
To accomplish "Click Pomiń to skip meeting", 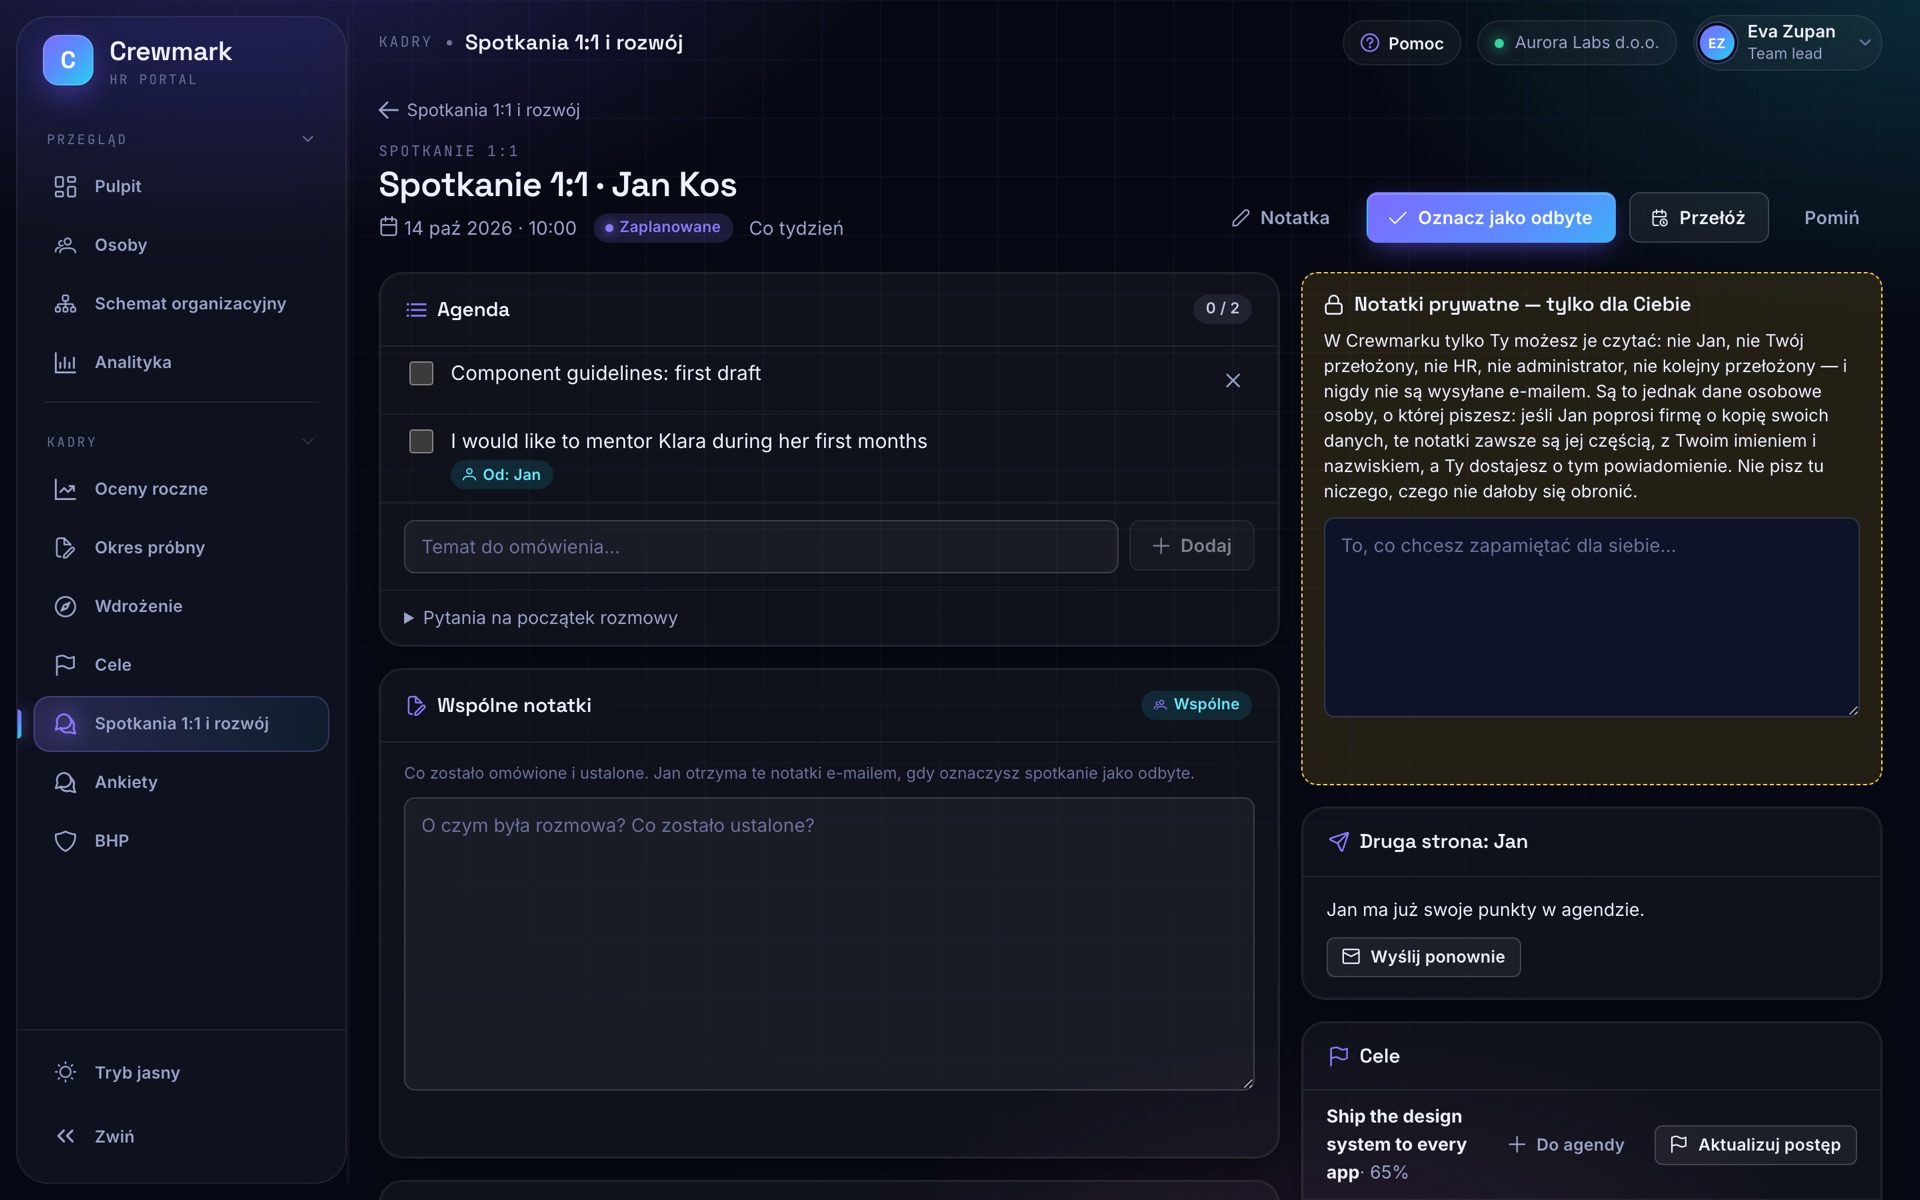I will pos(1831,218).
